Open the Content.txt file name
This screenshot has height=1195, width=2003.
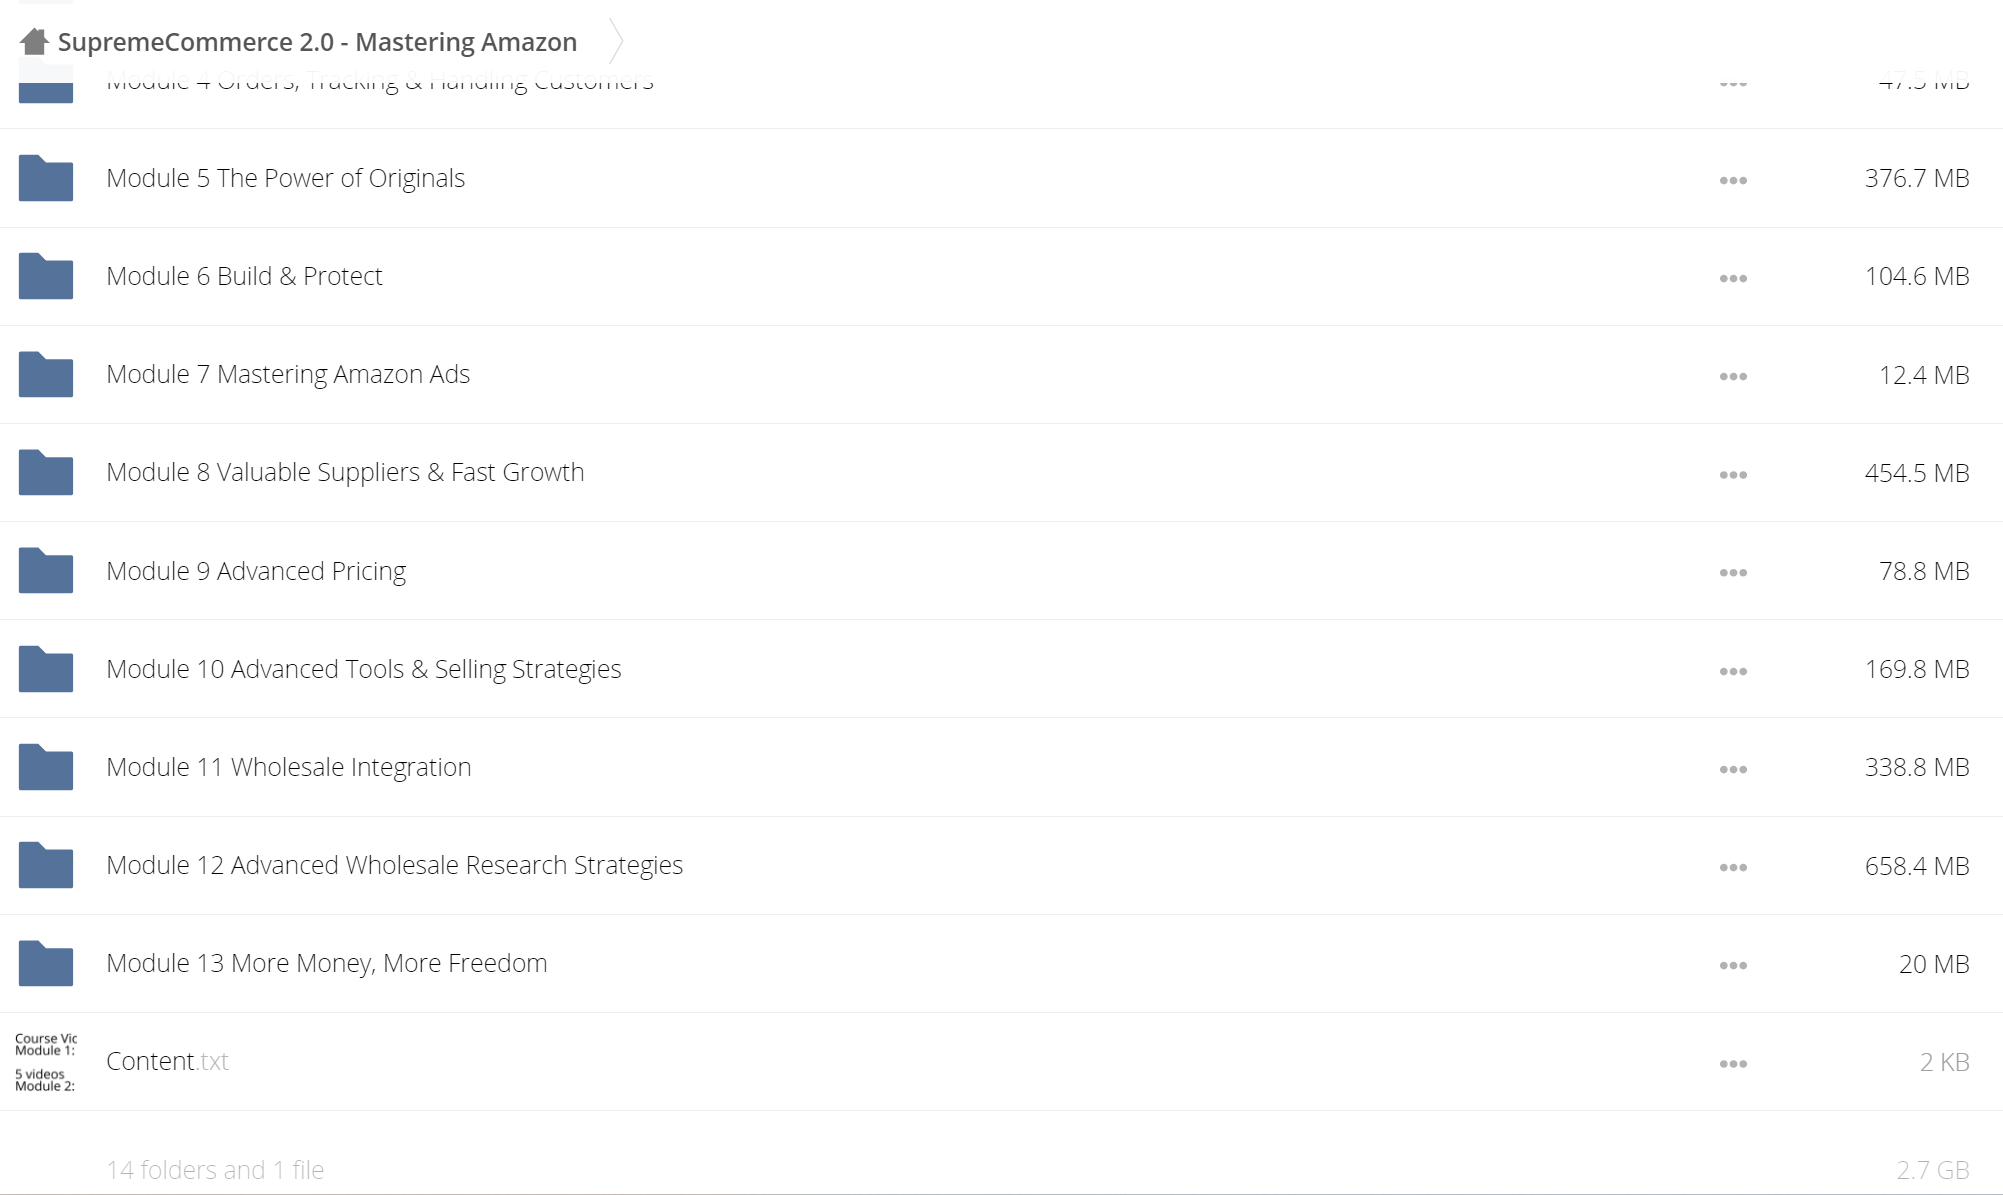(168, 1061)
